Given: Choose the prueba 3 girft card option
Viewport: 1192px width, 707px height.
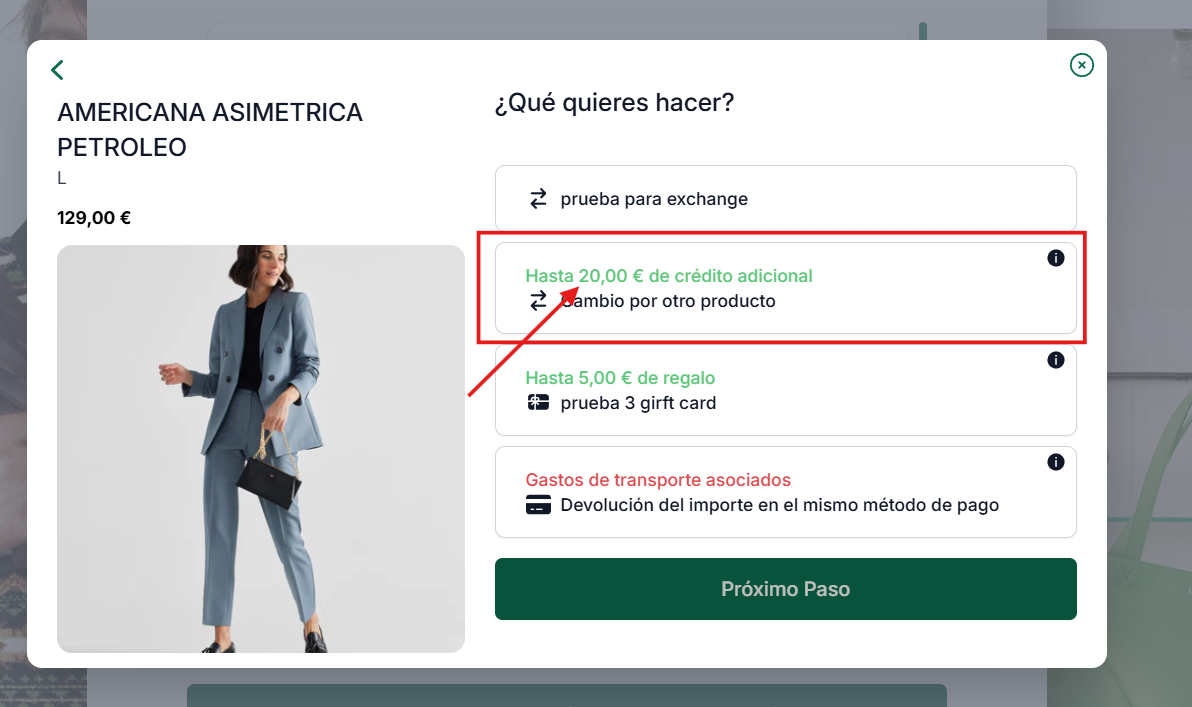Looking at the screenshot, I should click(785, 390).
